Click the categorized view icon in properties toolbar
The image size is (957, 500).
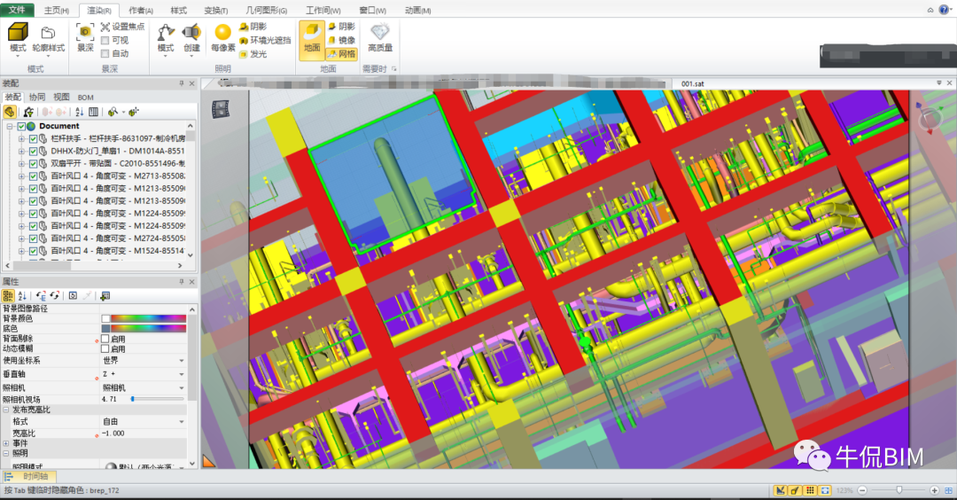(x=8, y=295)
